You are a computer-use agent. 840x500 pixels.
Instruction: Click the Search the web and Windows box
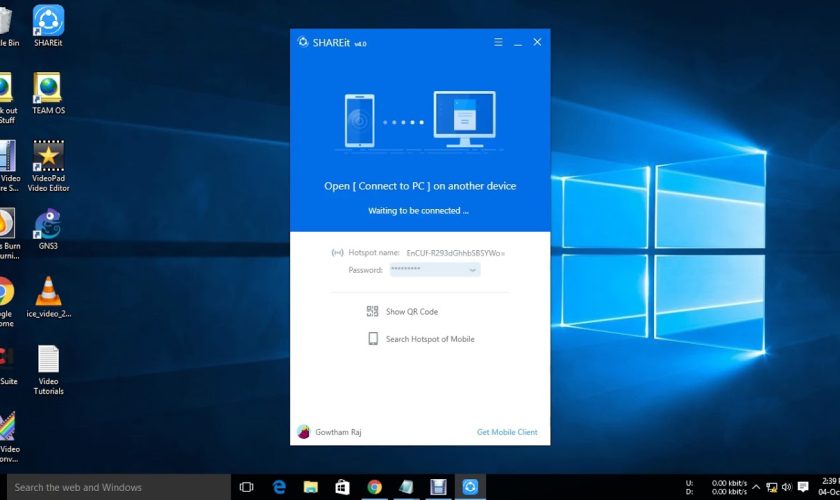click(x=118, y=487)
